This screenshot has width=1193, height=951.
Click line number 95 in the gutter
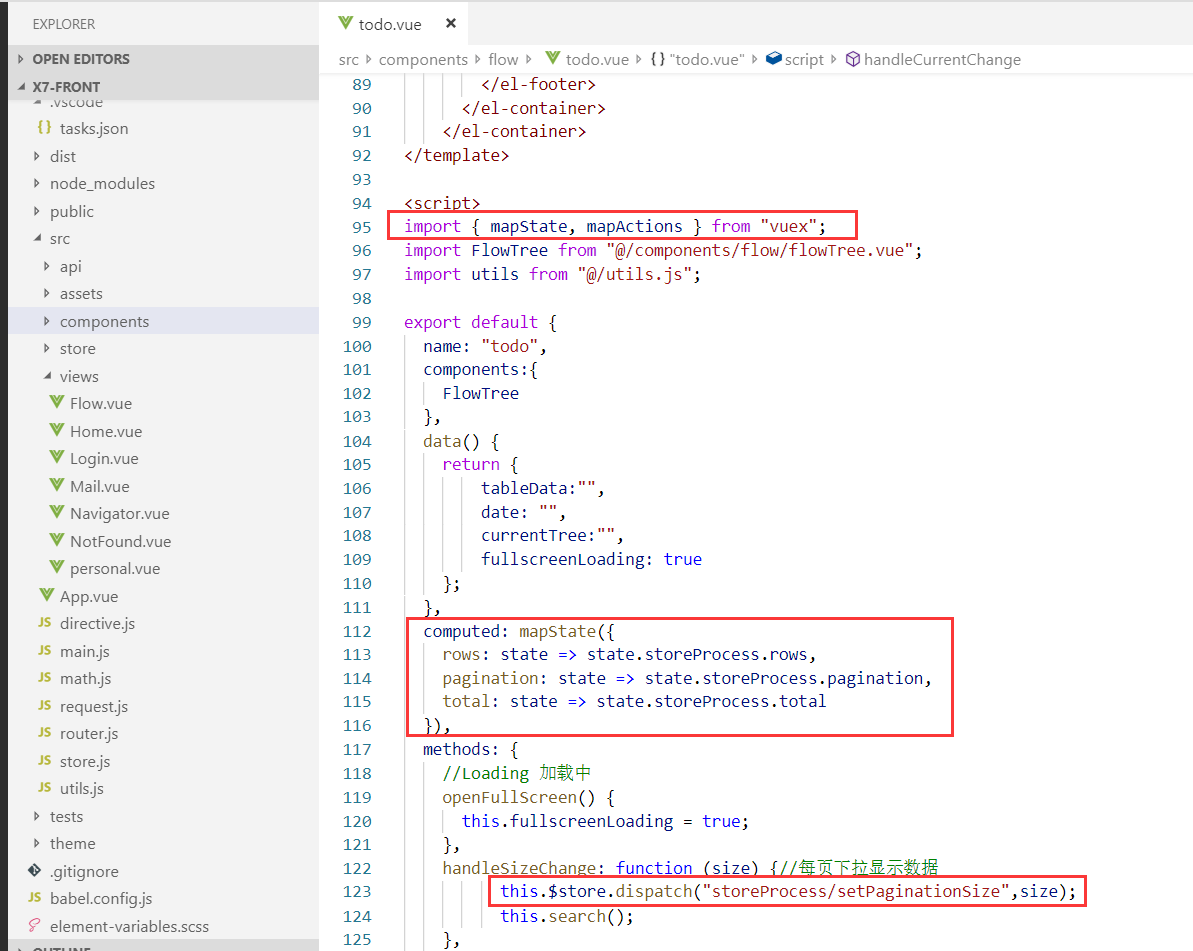tap(361, 227)
